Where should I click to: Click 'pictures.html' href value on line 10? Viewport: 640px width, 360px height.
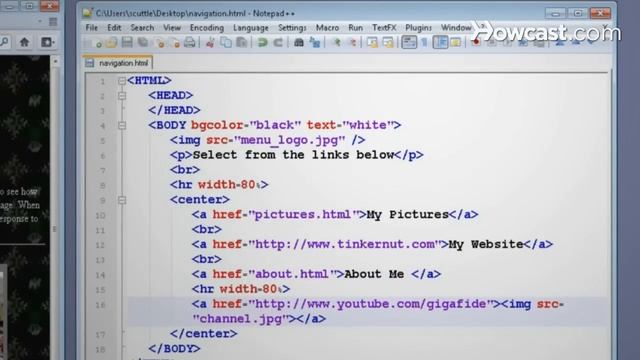[302, 215]
